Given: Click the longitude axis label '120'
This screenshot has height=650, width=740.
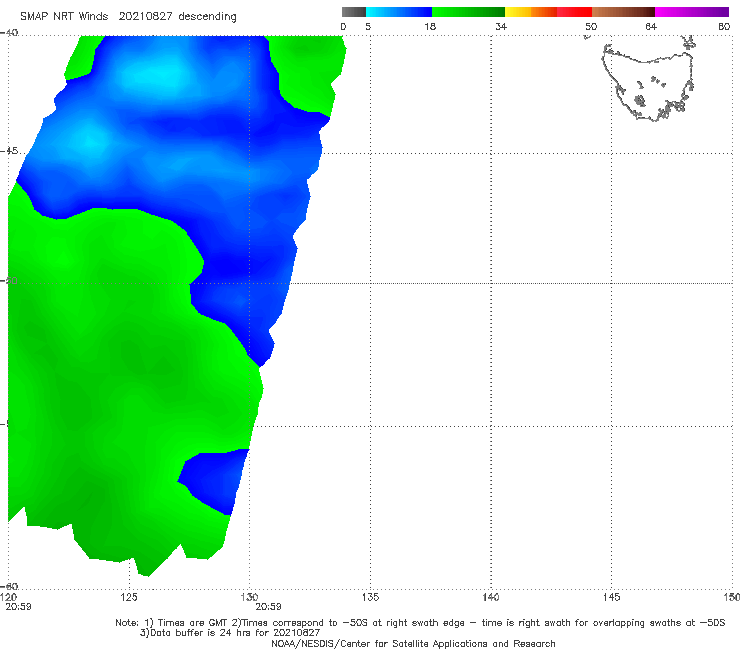Looking at the screenshot, I should click(8, 597).
